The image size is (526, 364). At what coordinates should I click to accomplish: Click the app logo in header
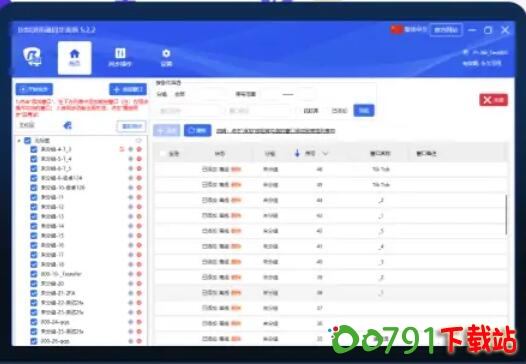32,57
